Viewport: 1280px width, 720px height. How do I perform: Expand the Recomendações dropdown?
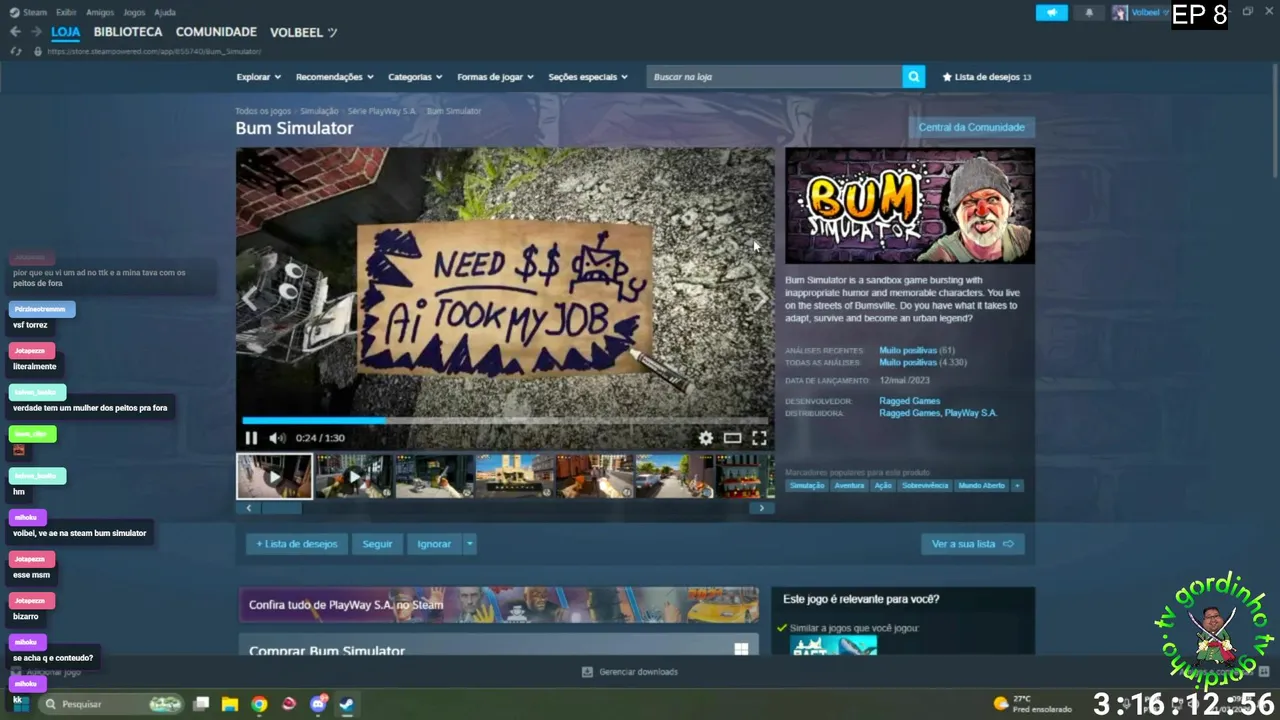335,77
